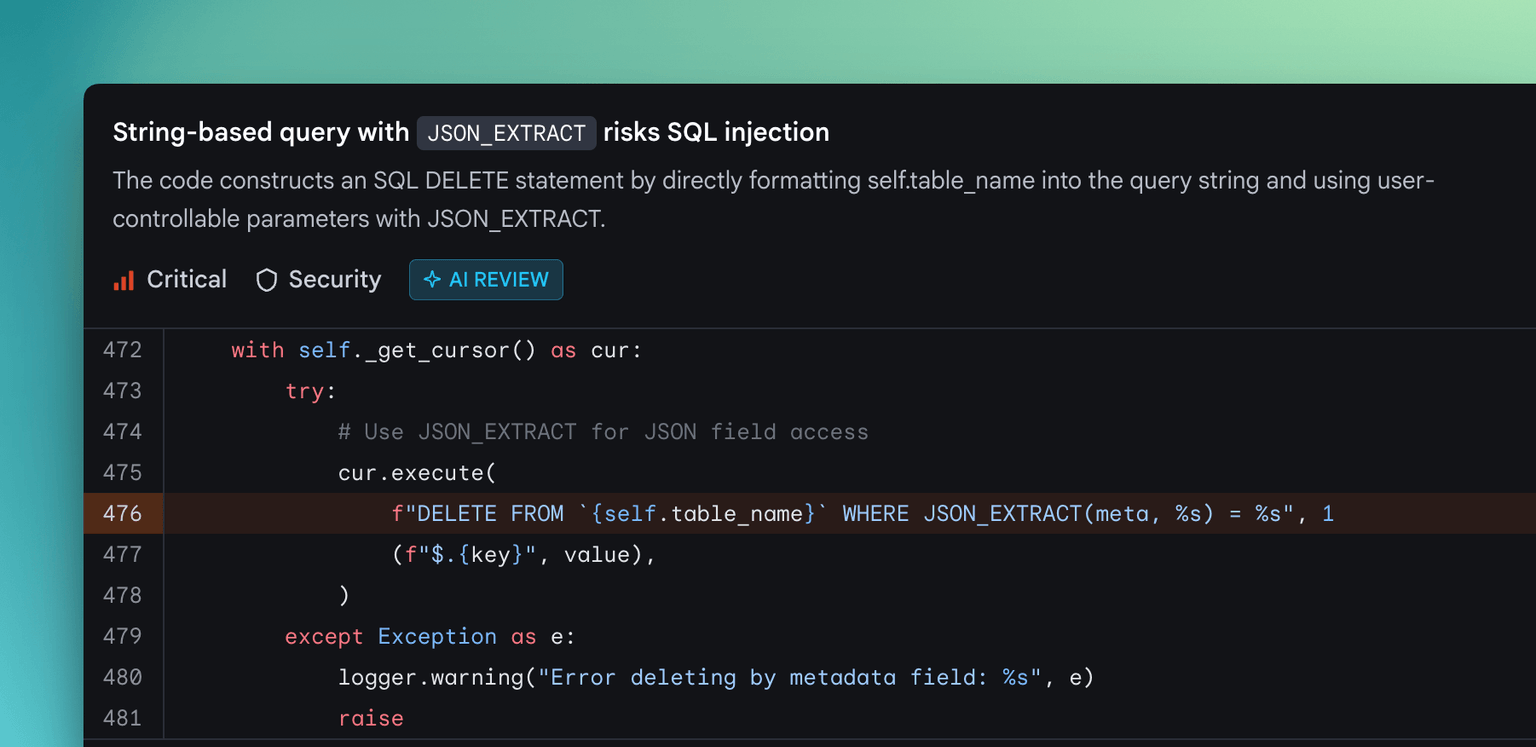The width and height of the screenshot is (1536, 747).
Task: Open the AI REVIEW badge text
Action: point(498,280)
